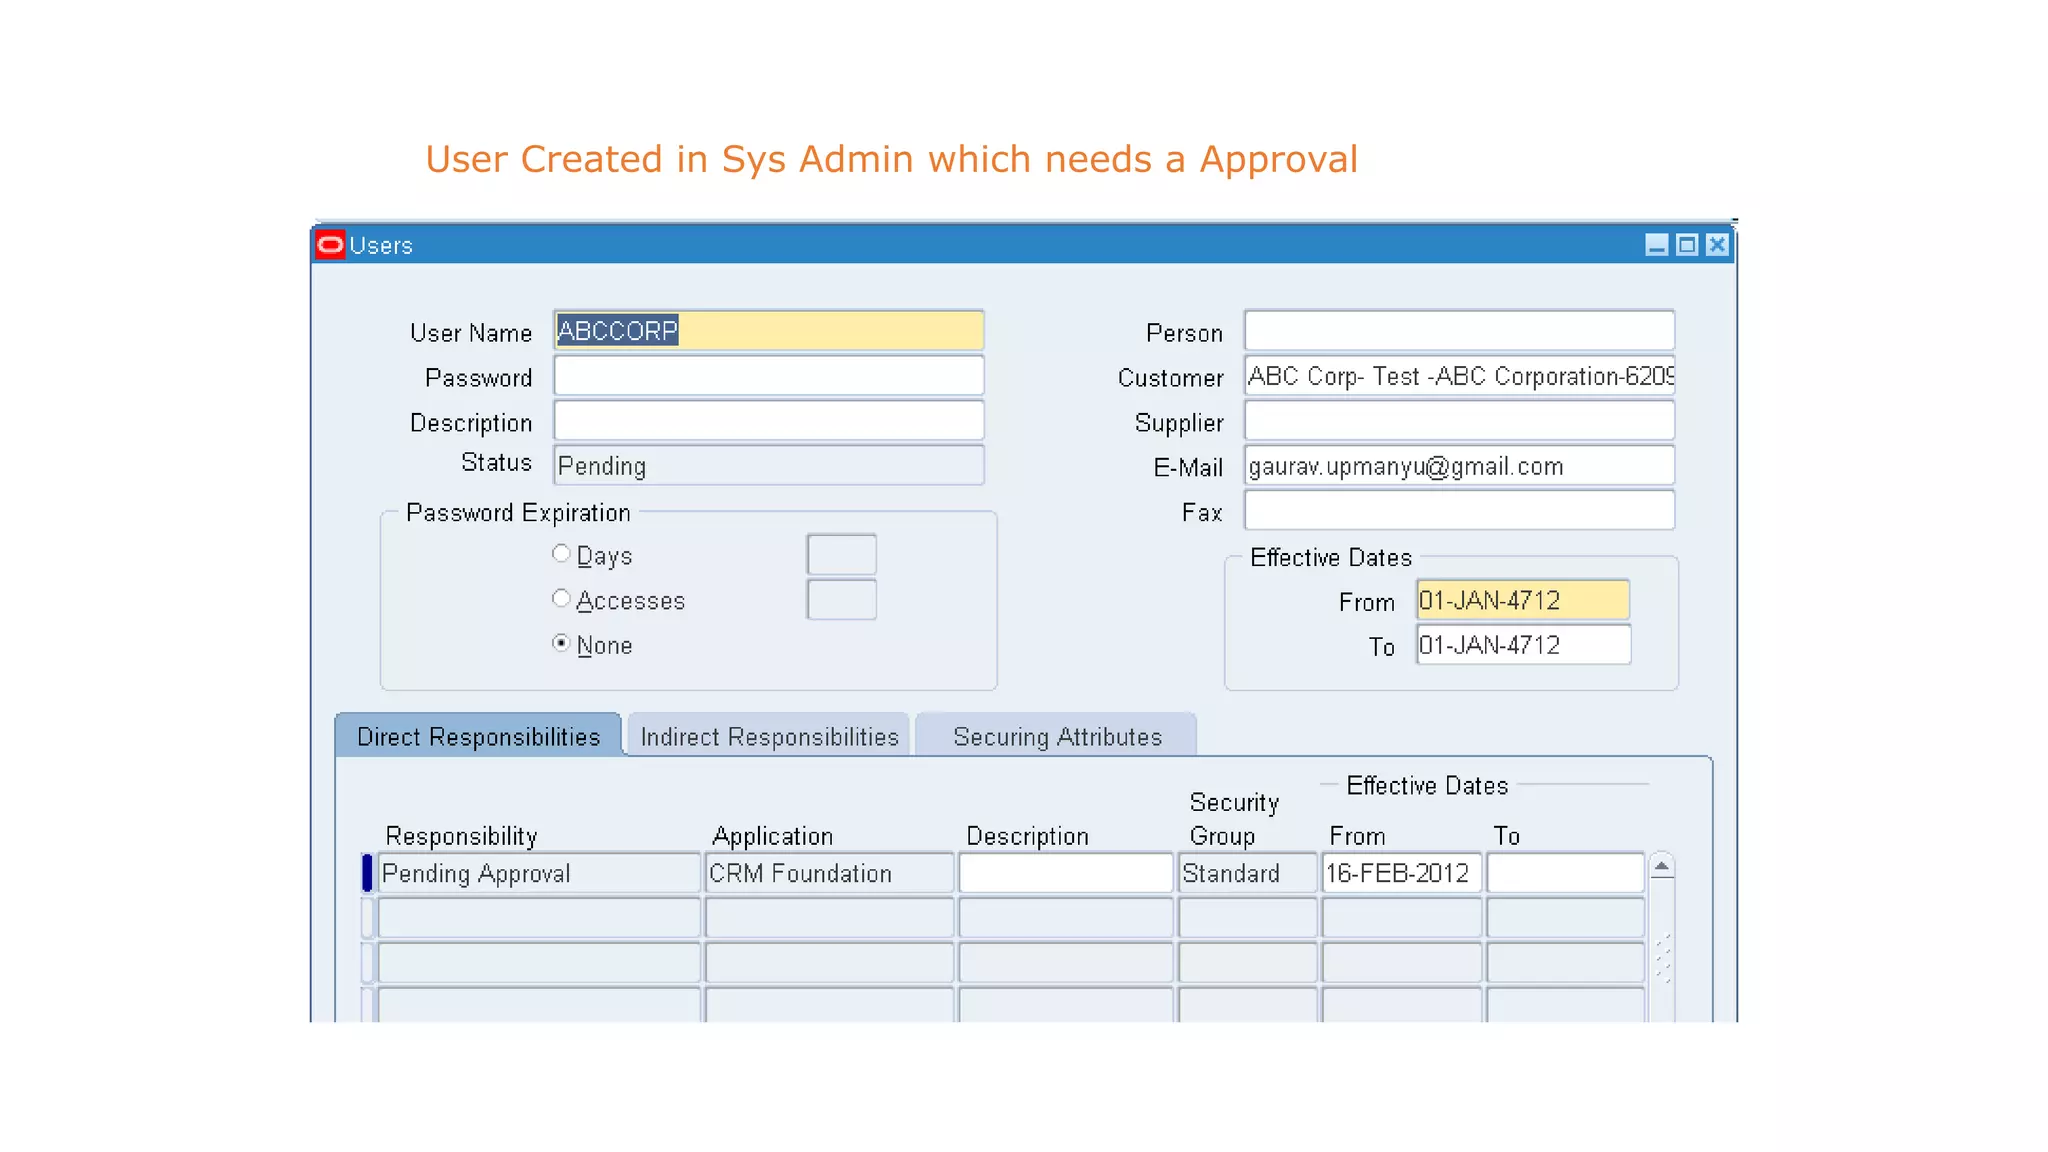This screenshot has width=2048, height=1152.
Task: Click the Oracle icon in Users title bar
Action: [x=330, y=245]
